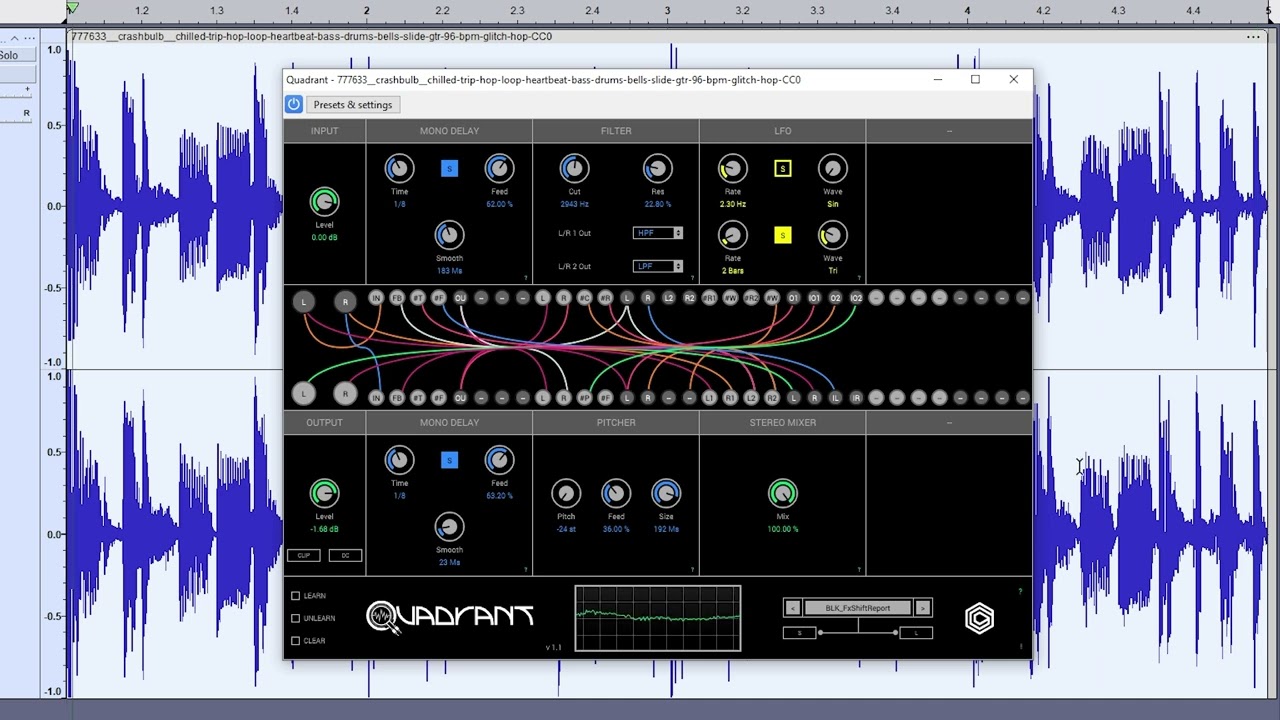
Task: Click the hexagon company logo icon
Action: pos(979,619)
